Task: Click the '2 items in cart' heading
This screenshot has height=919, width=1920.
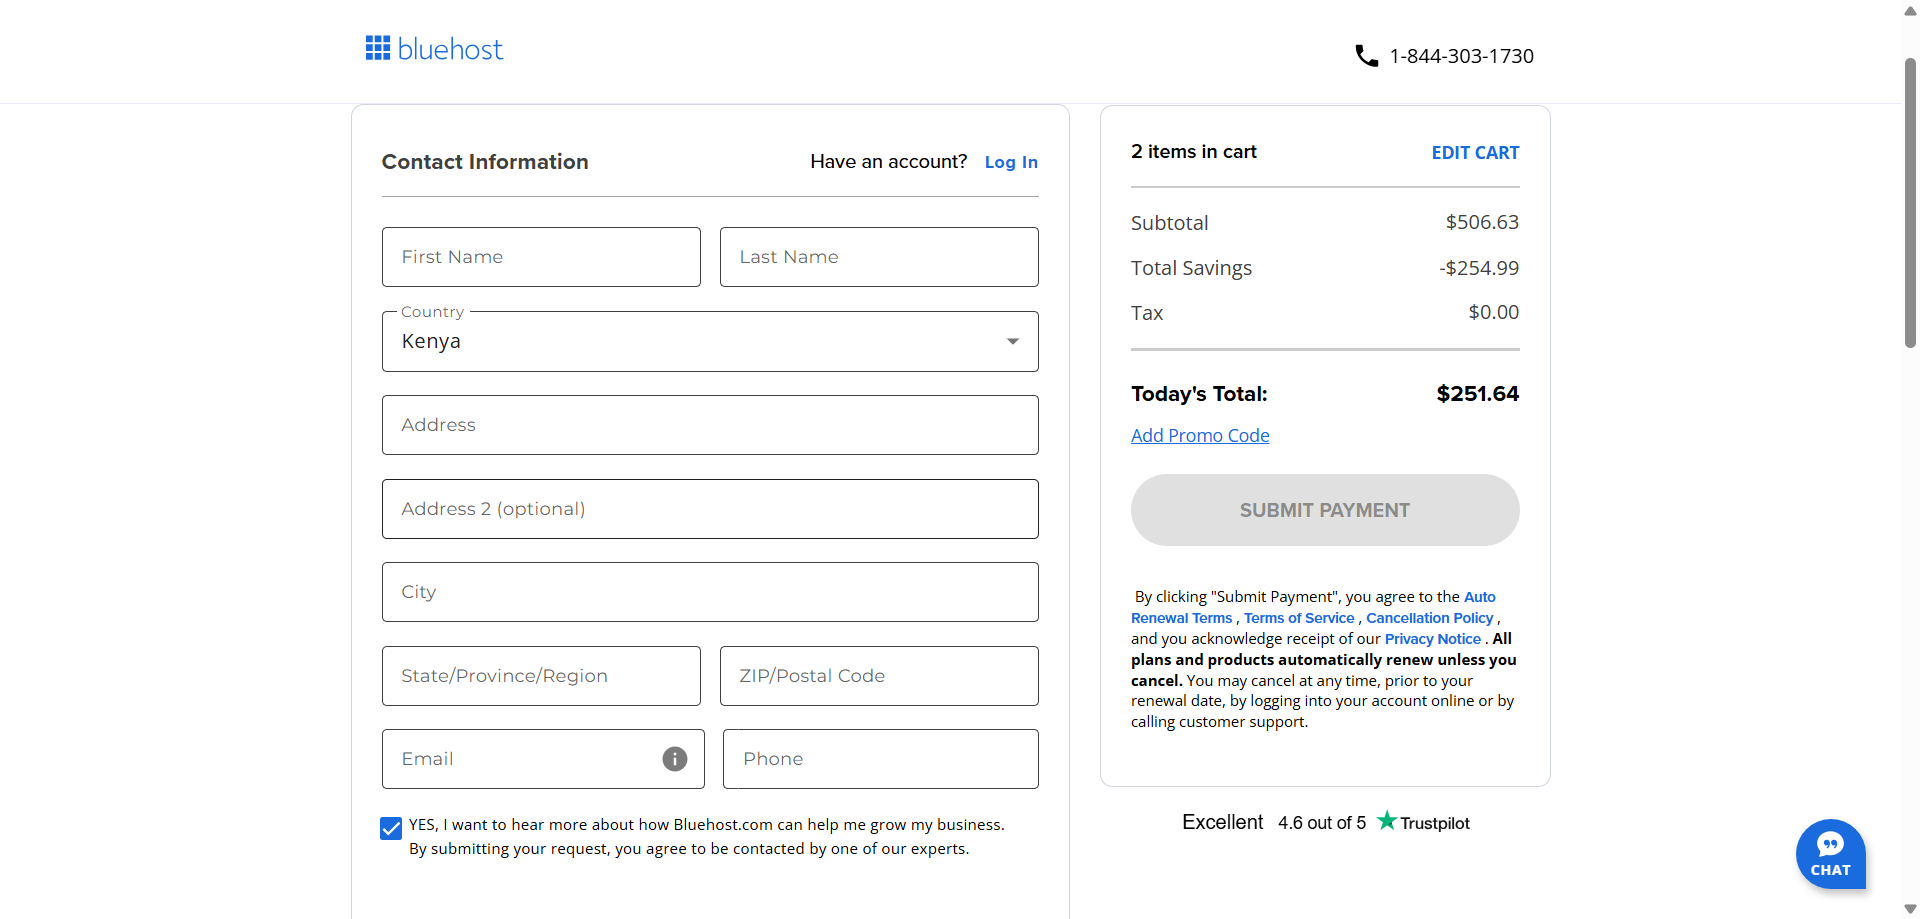Action: (1194, 151)
